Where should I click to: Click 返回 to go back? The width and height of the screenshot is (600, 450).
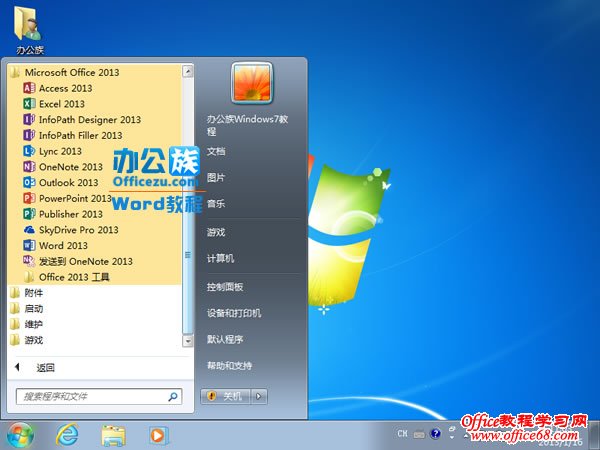point(45,368)
